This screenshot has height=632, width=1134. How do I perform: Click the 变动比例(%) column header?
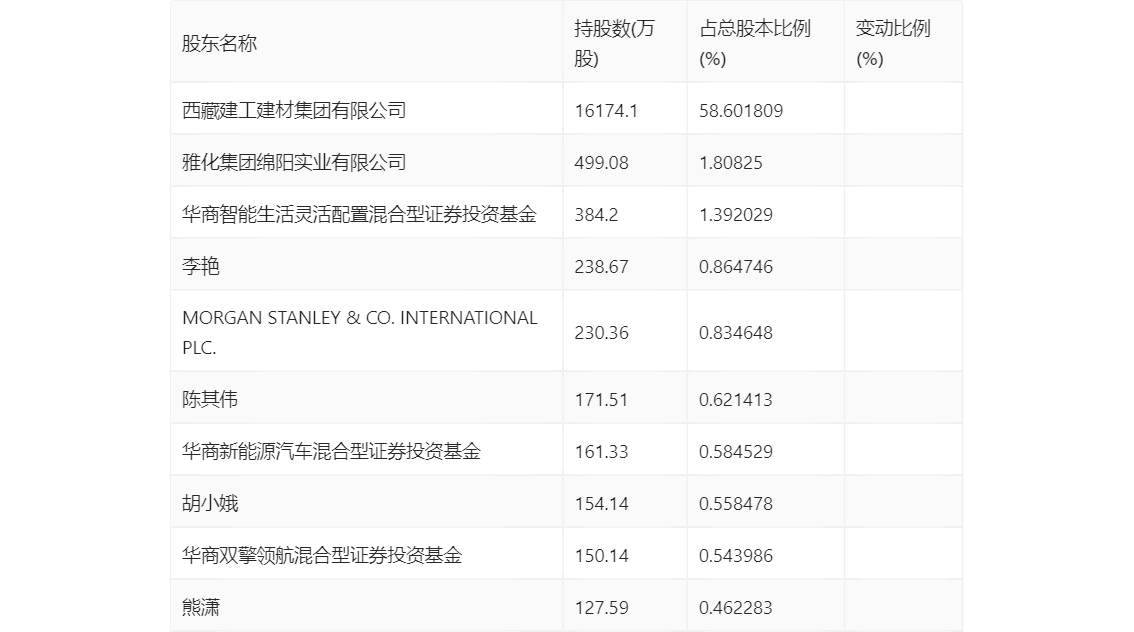893,43
